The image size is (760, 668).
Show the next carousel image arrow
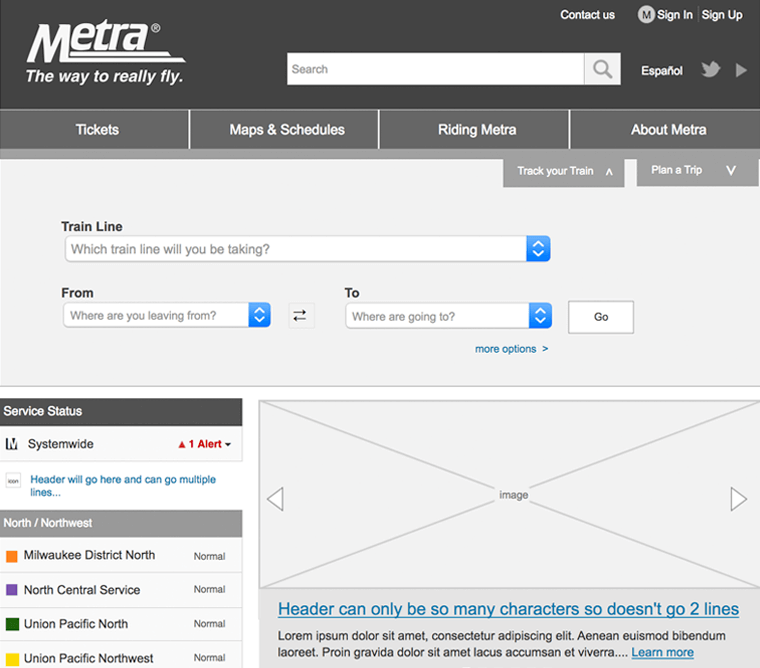[x=738, y=499]
